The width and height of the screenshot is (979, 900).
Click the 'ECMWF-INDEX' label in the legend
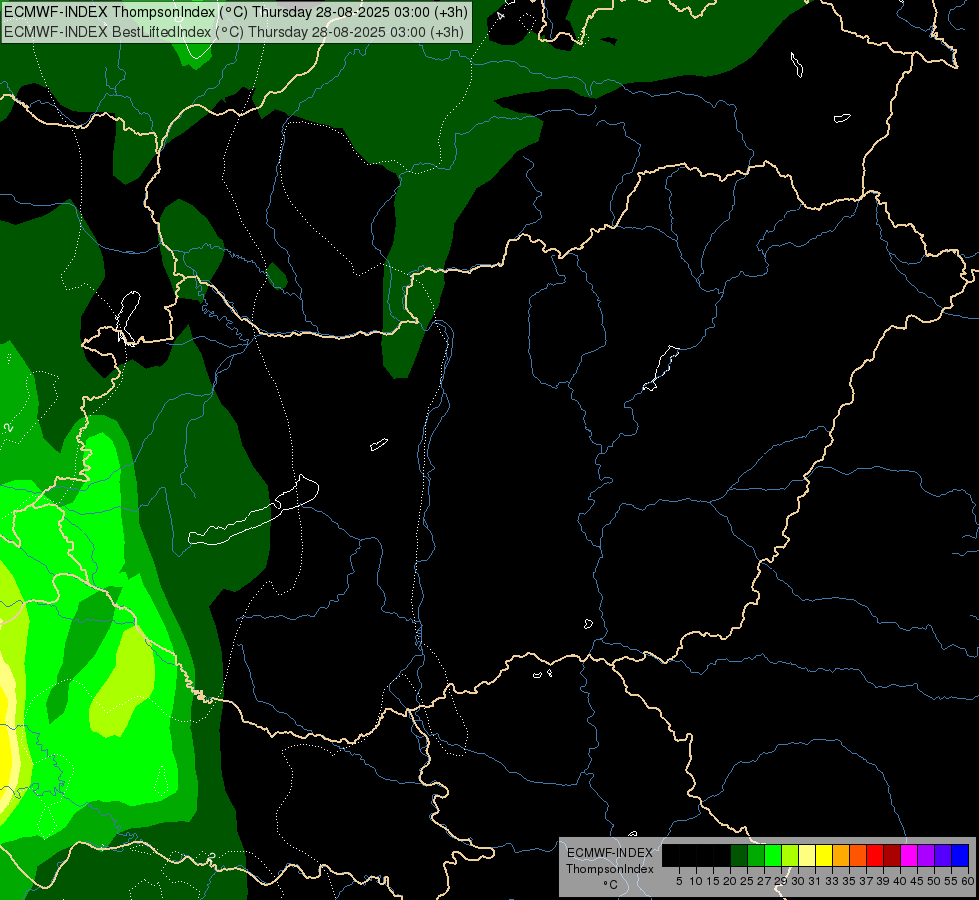click(x=610, y=853)
